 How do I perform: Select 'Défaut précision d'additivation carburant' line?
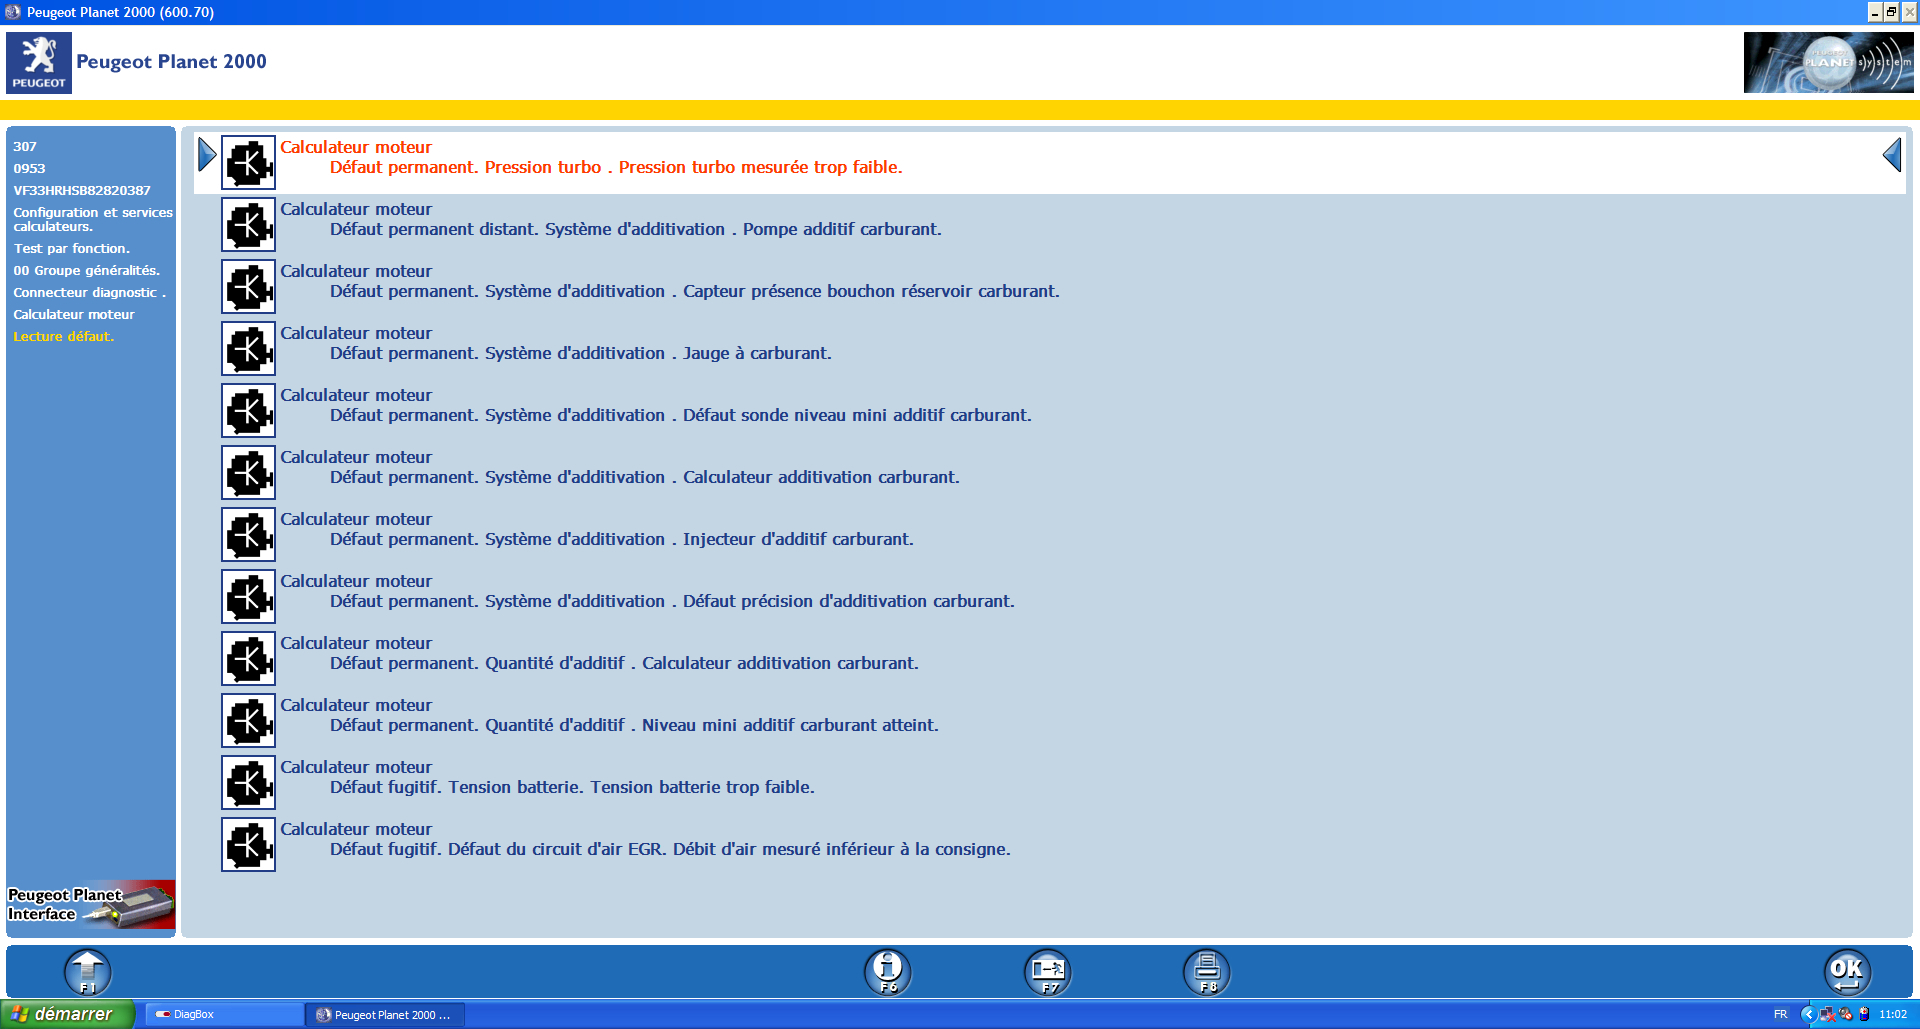tap(673, 602)
